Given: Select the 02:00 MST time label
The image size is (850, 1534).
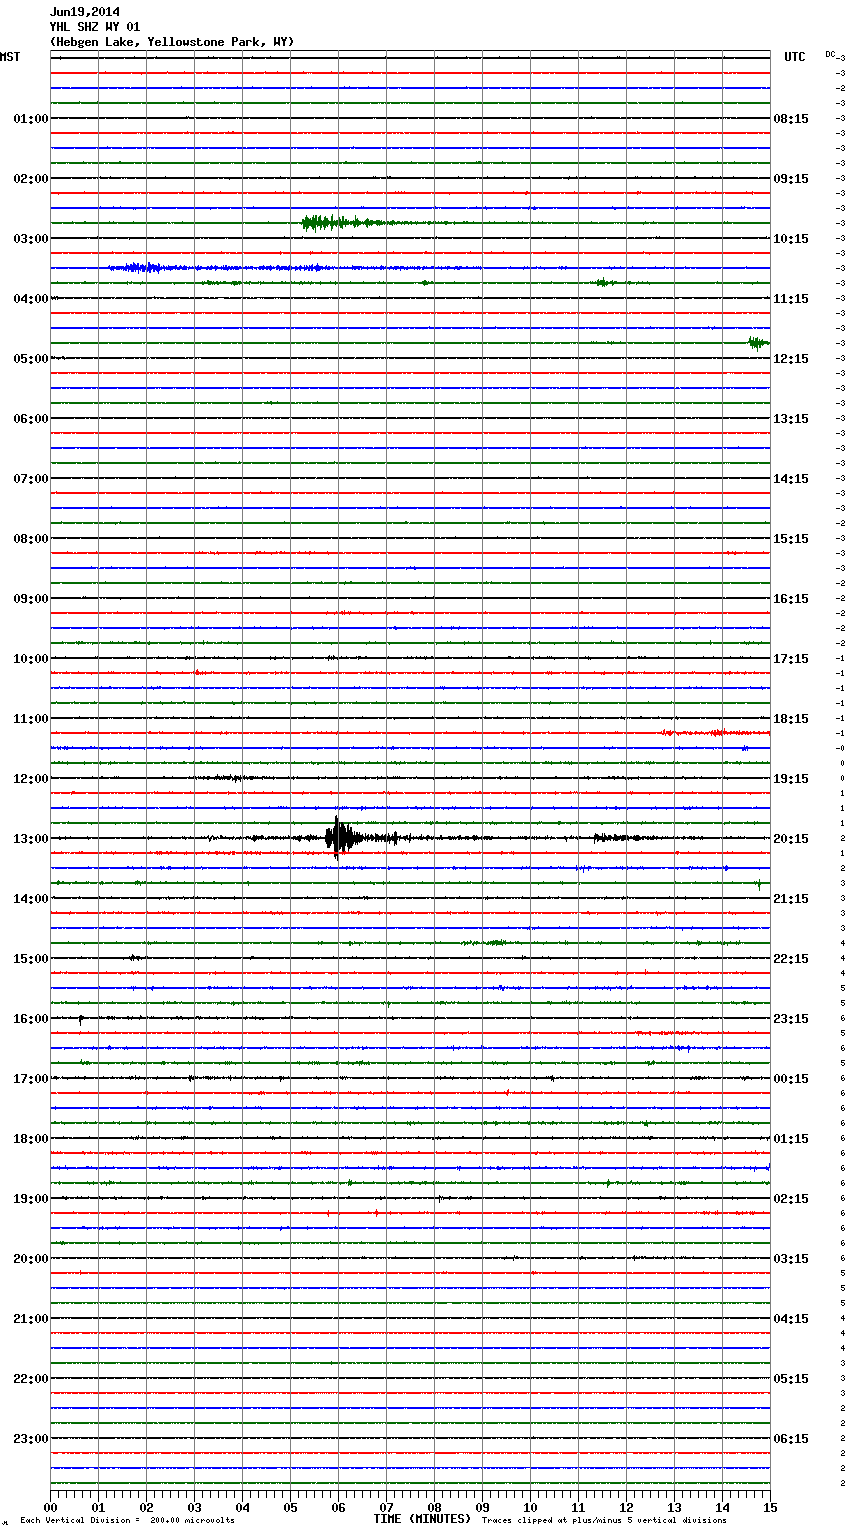Looking at the screenshot, I should 31,179.
